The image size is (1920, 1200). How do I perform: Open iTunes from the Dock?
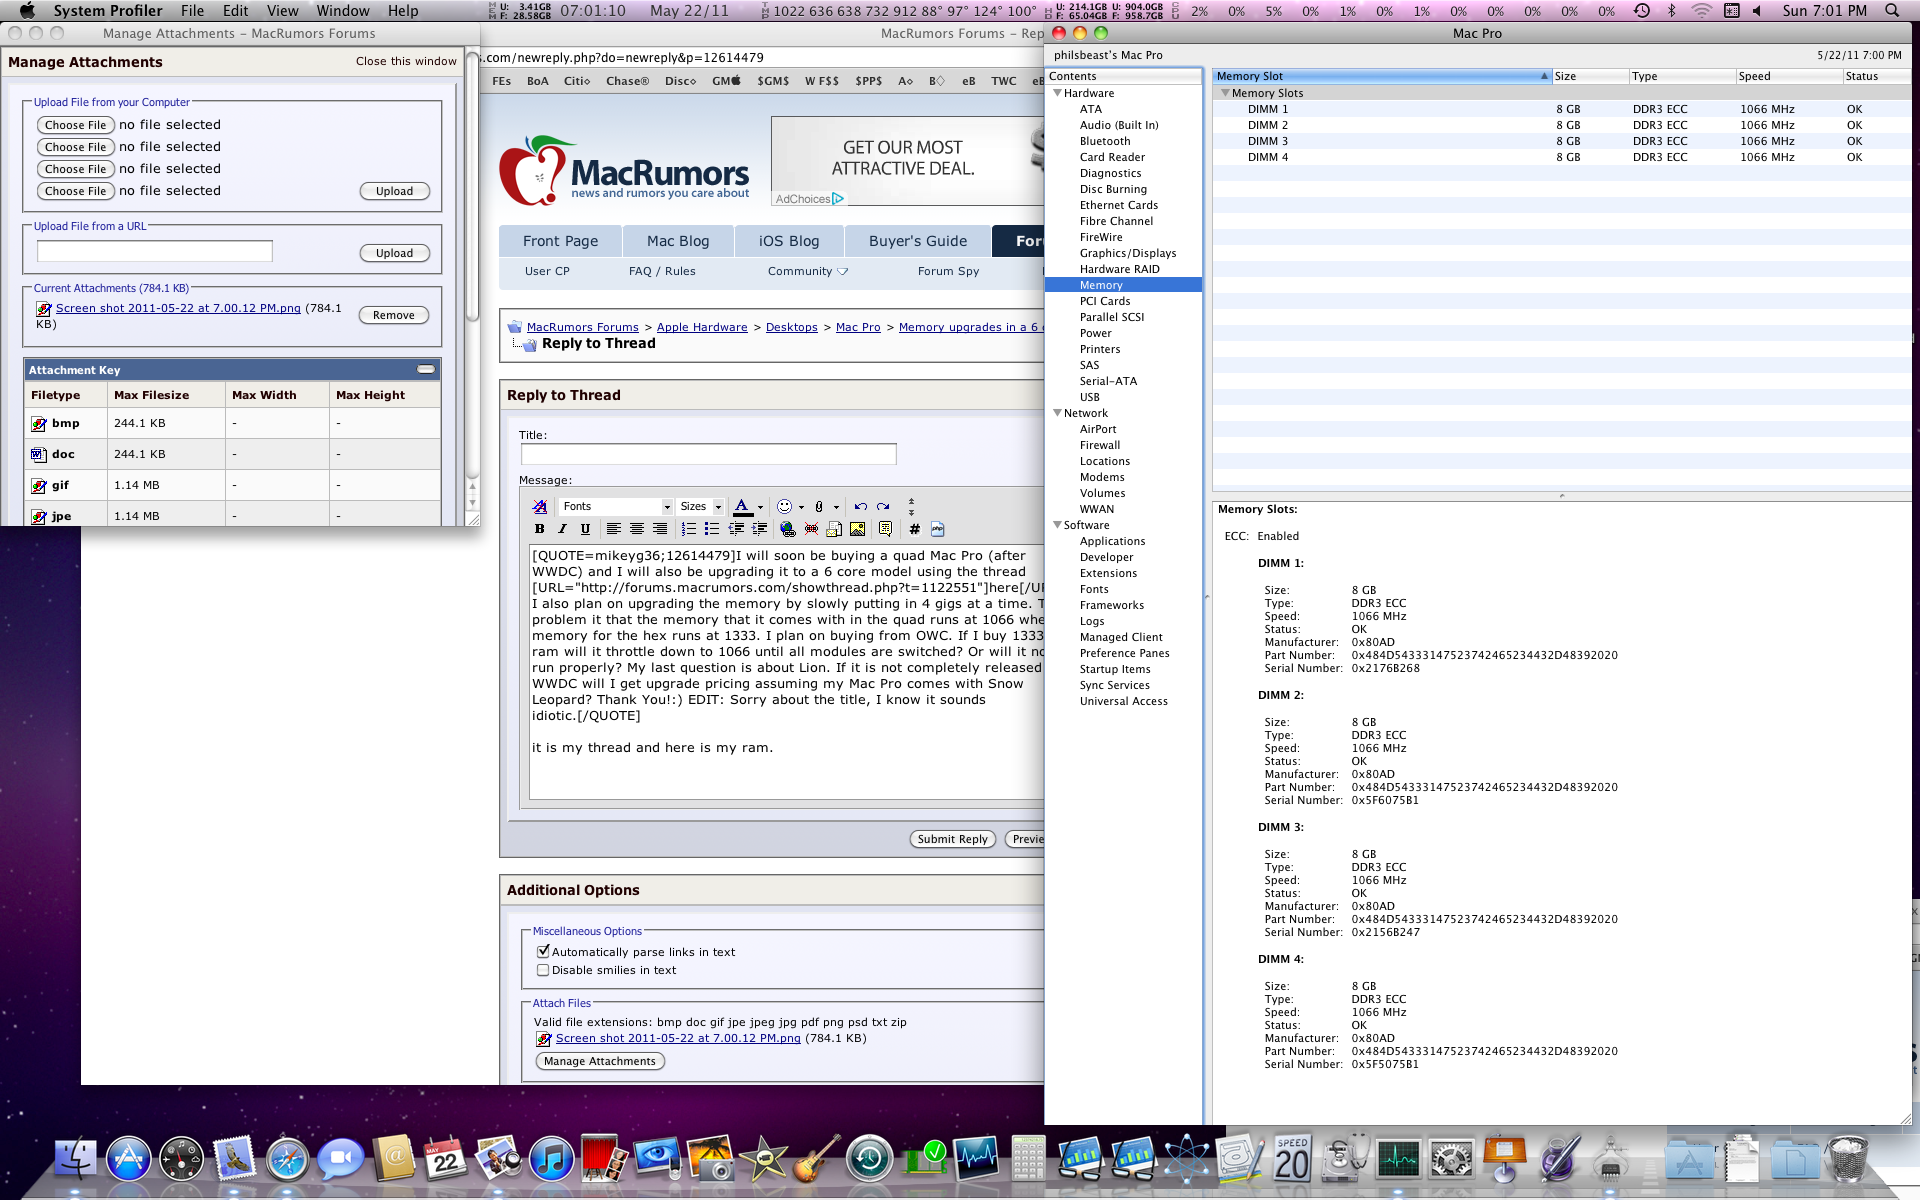551,1159
